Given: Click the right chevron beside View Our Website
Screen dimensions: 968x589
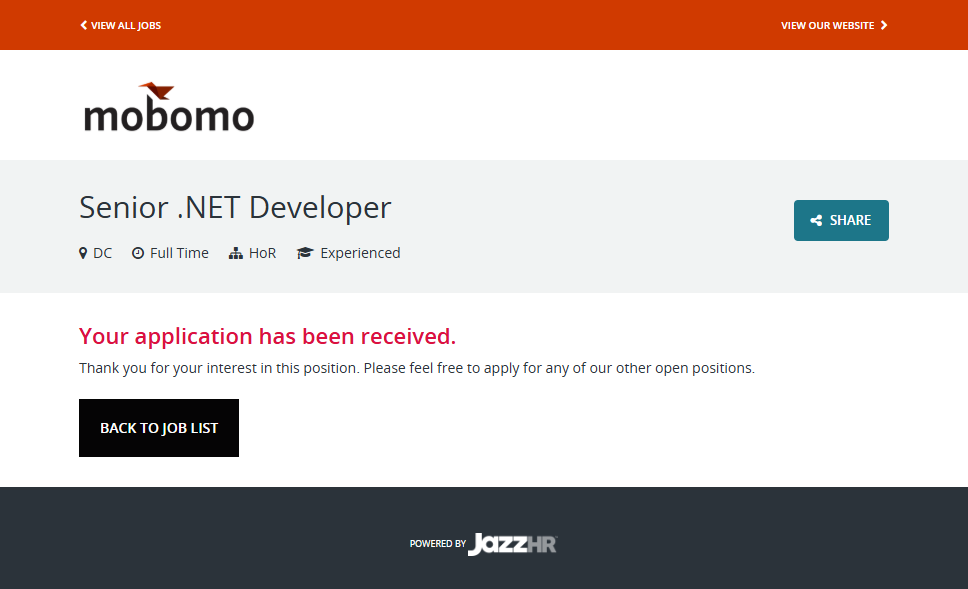Looking at the screenshot, I should pos(884,25).
